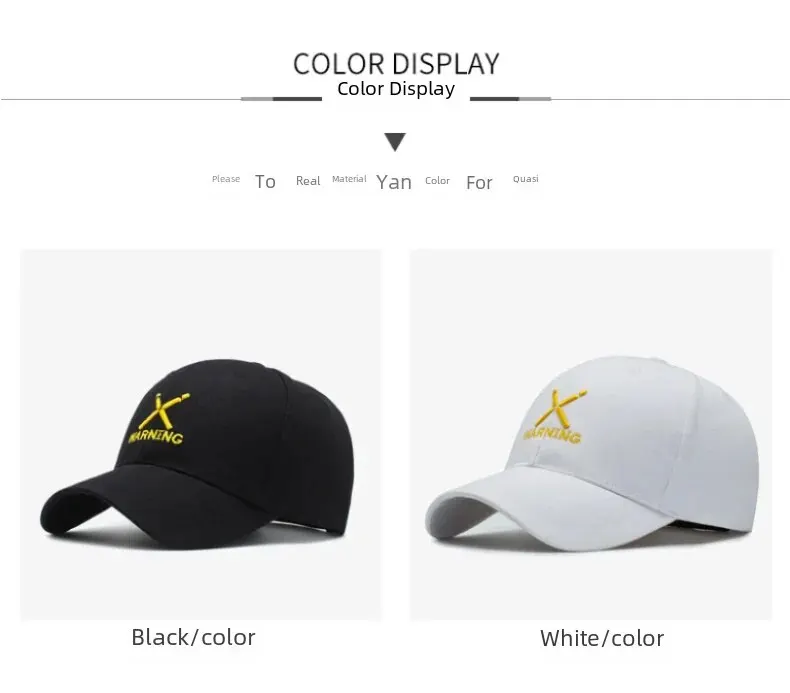The height and width of the screenshot is (693, 790).
Task: Click WARNING embroidery on the white cap
Action: pos(552,435)
